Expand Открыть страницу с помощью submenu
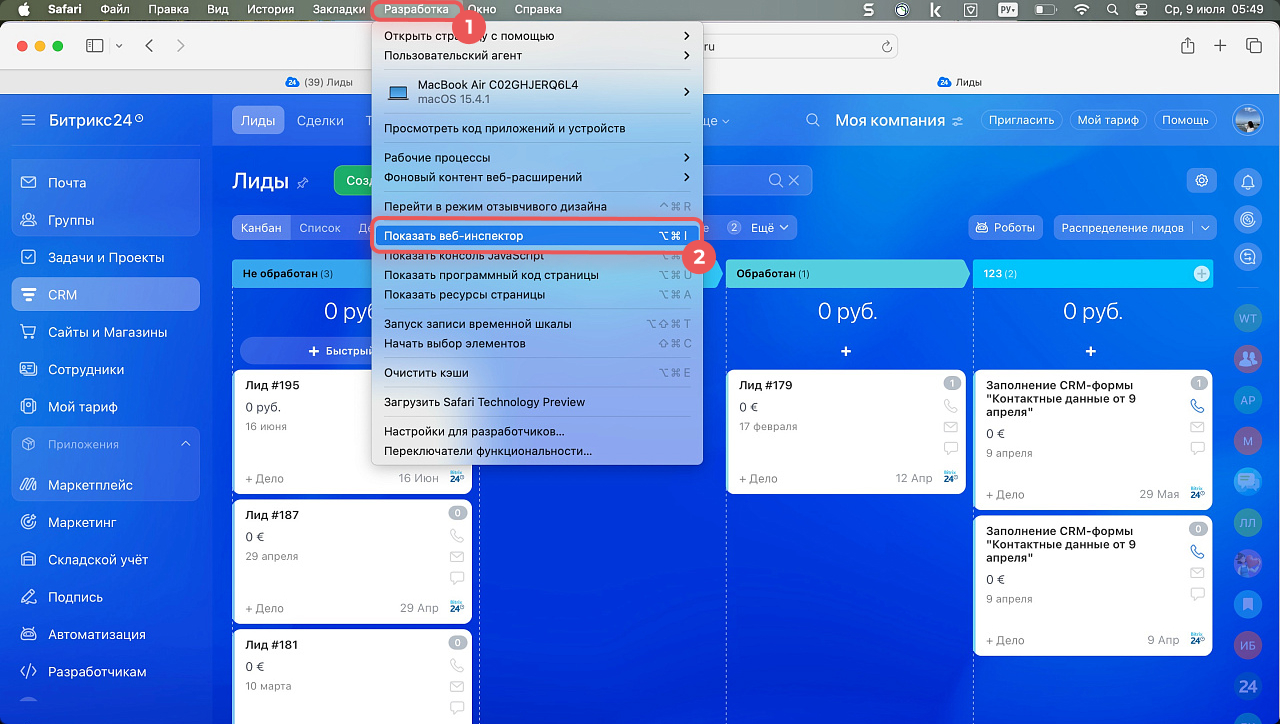 537,36
